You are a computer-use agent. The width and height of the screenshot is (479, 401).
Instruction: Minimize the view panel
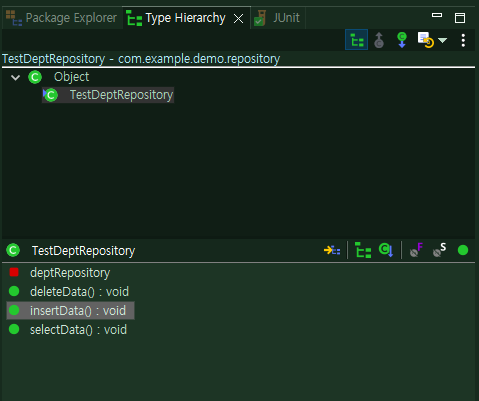click(437, 15)
